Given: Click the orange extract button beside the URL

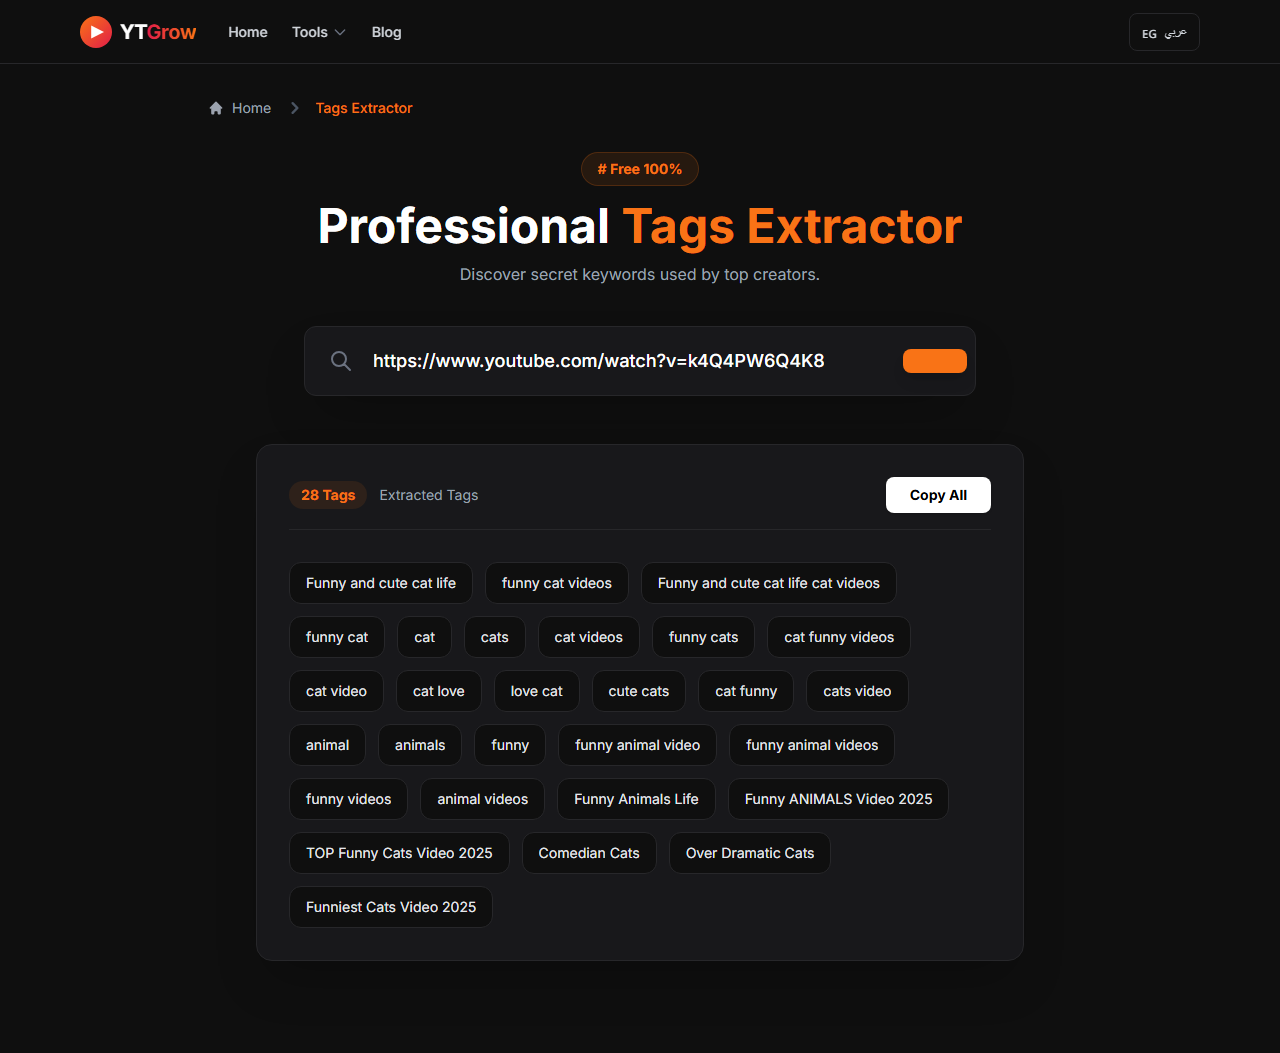Looking at the screenshot, I should (x=934, y=360).
